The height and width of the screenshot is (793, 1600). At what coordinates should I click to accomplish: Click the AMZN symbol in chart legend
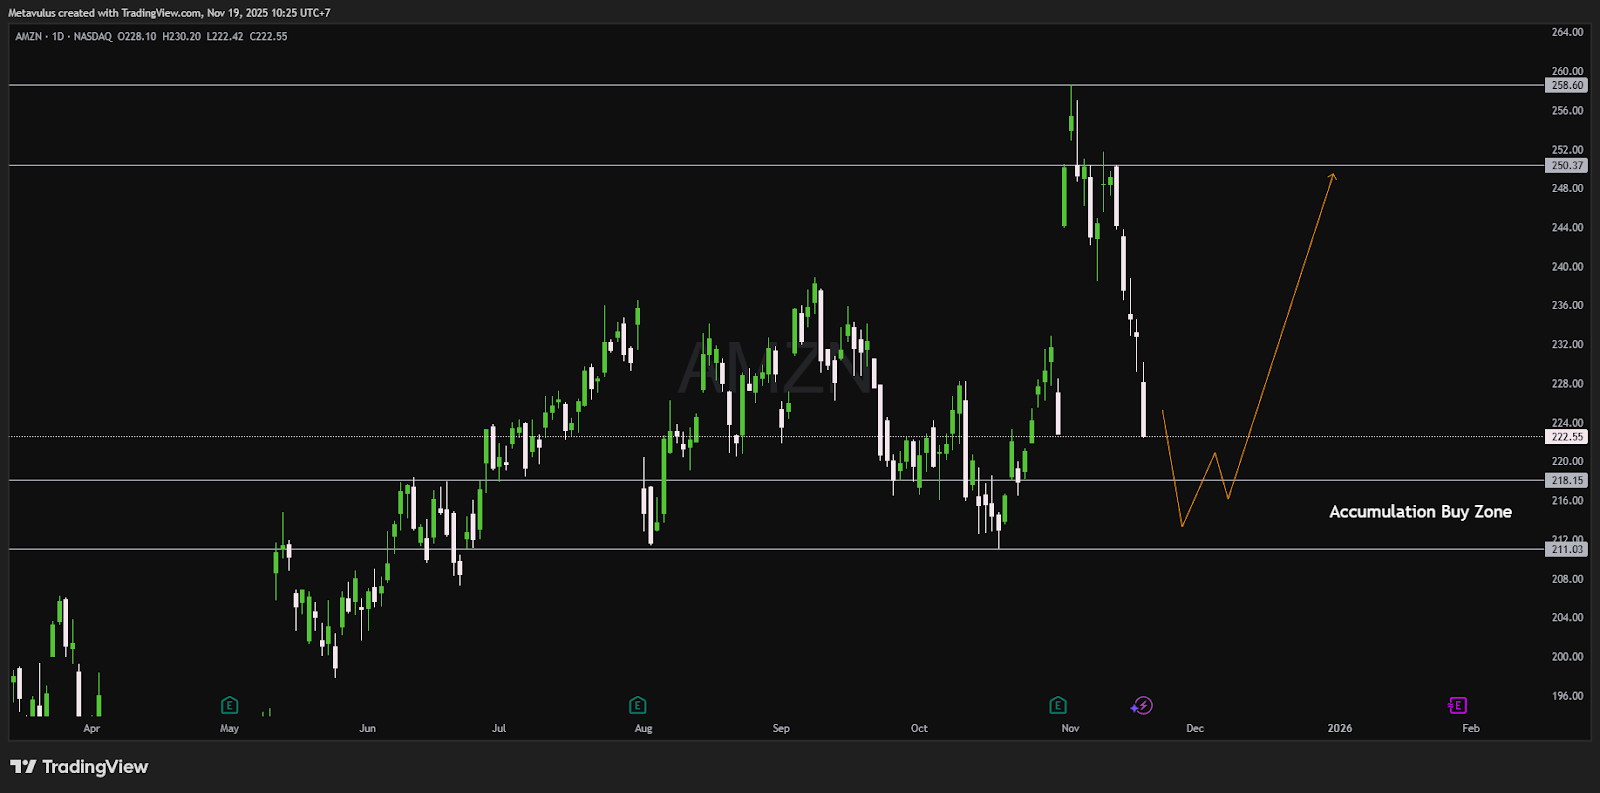point(28,37)
